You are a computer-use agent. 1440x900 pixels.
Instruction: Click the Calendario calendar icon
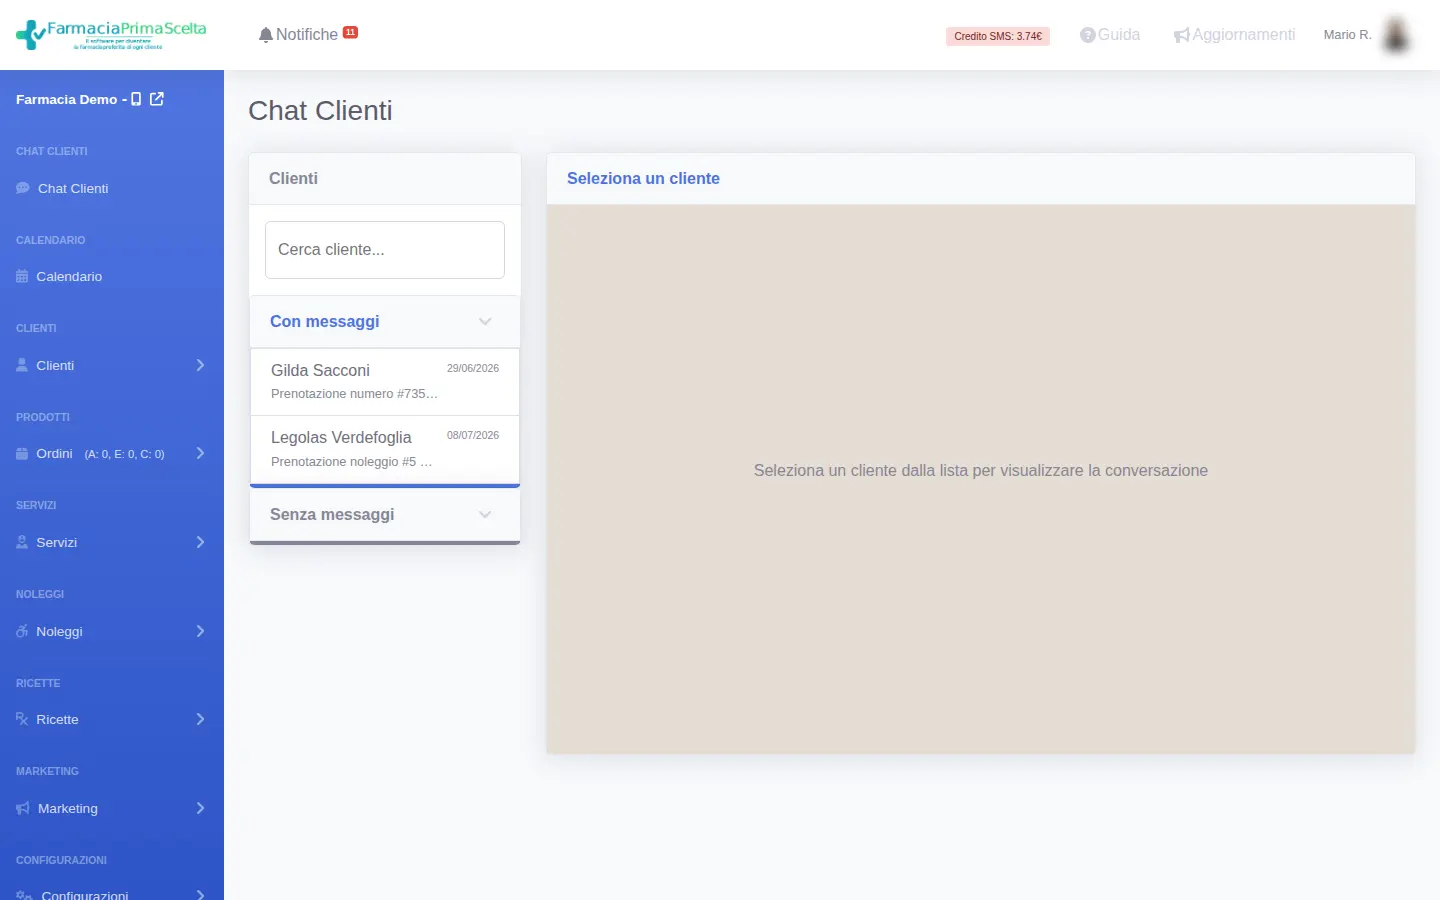(x=22, y=276)
